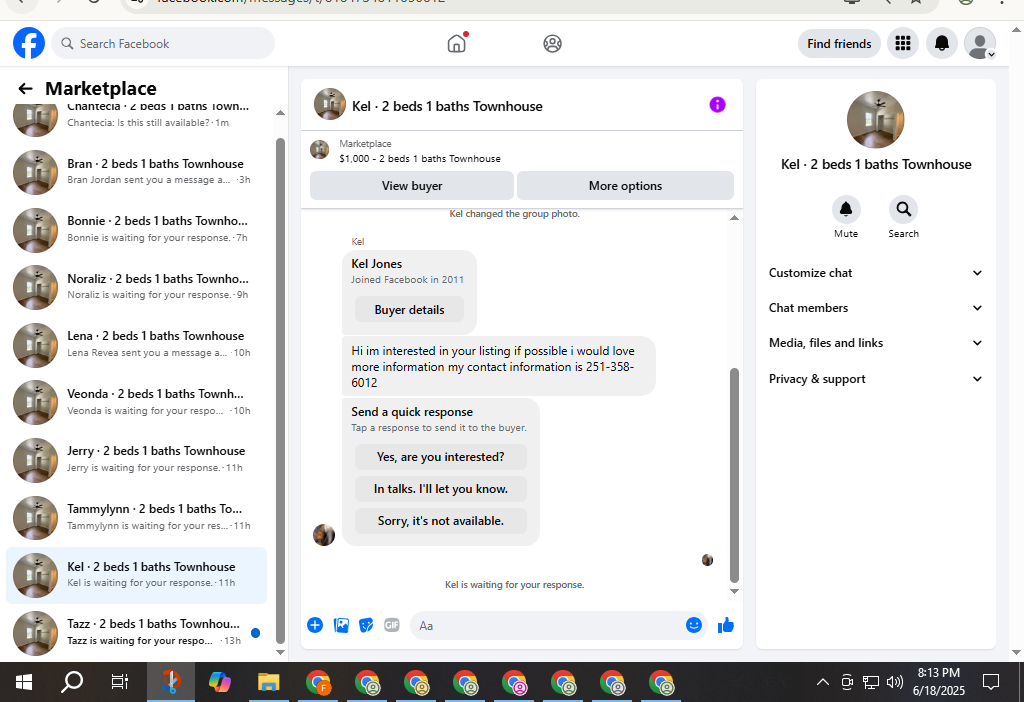Click in the Search Facebook field
Viewport: 1024px width, 702px height.
tap(163, 44)
